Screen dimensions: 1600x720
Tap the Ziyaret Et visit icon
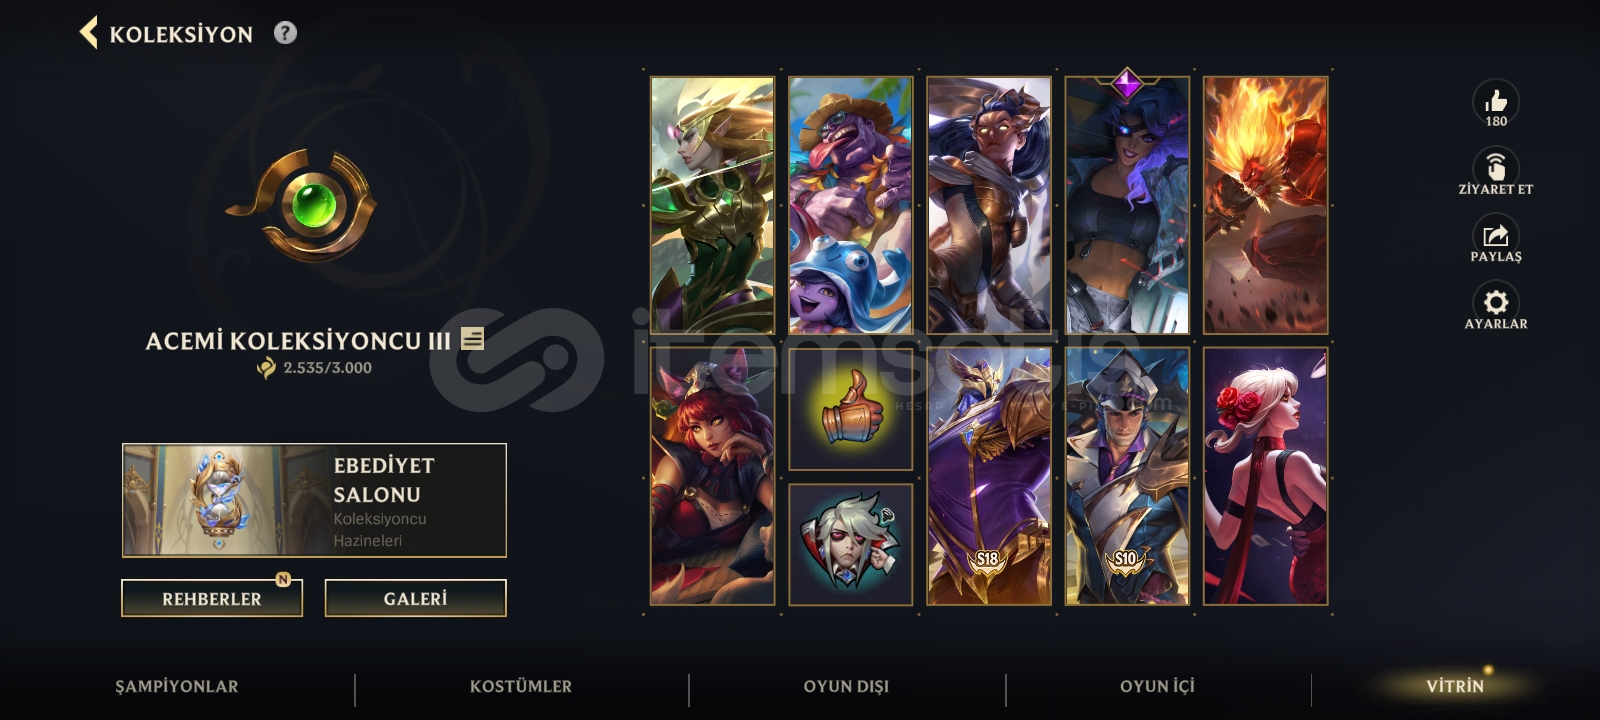[x=1496, y=167]
